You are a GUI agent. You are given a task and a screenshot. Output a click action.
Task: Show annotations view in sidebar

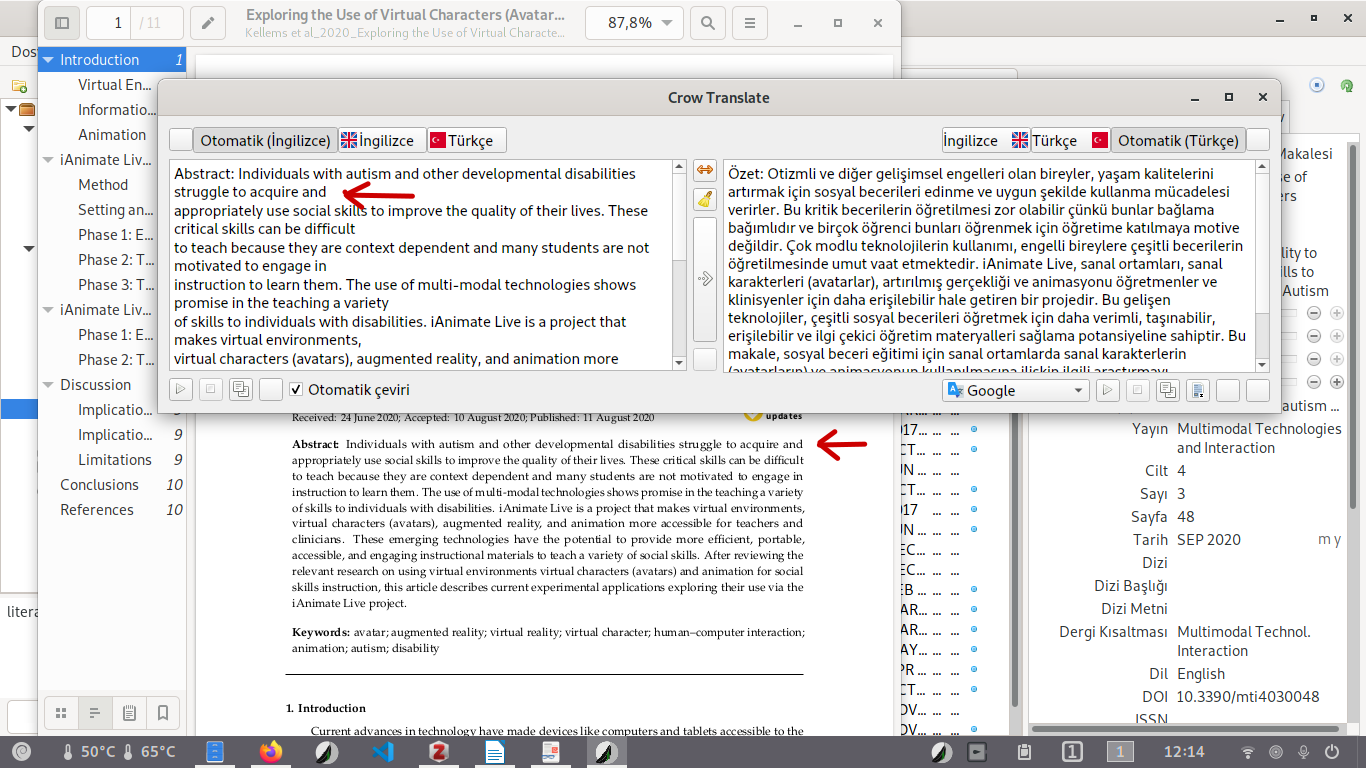129,713
